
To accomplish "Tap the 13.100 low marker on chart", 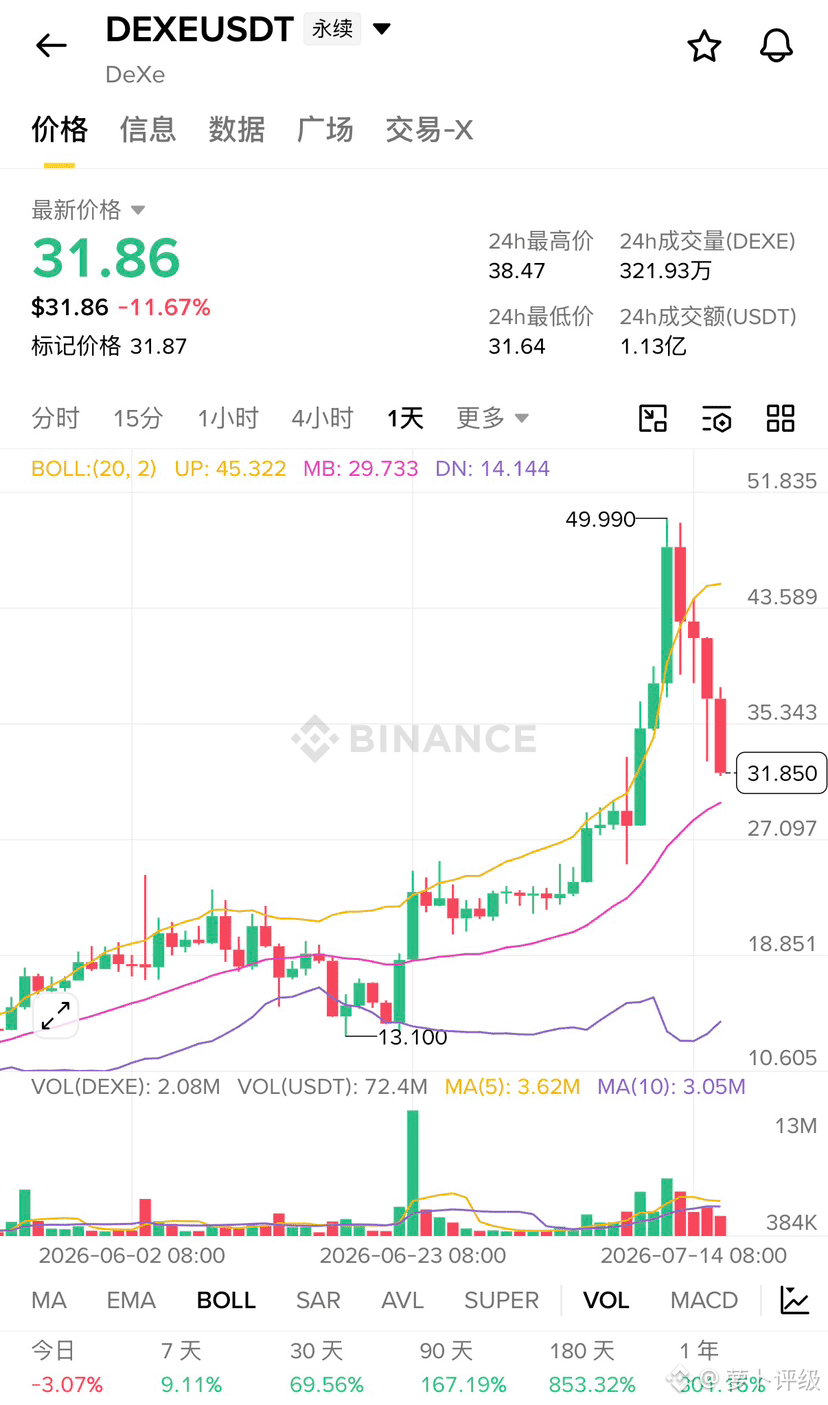I will coord(412,1037).
